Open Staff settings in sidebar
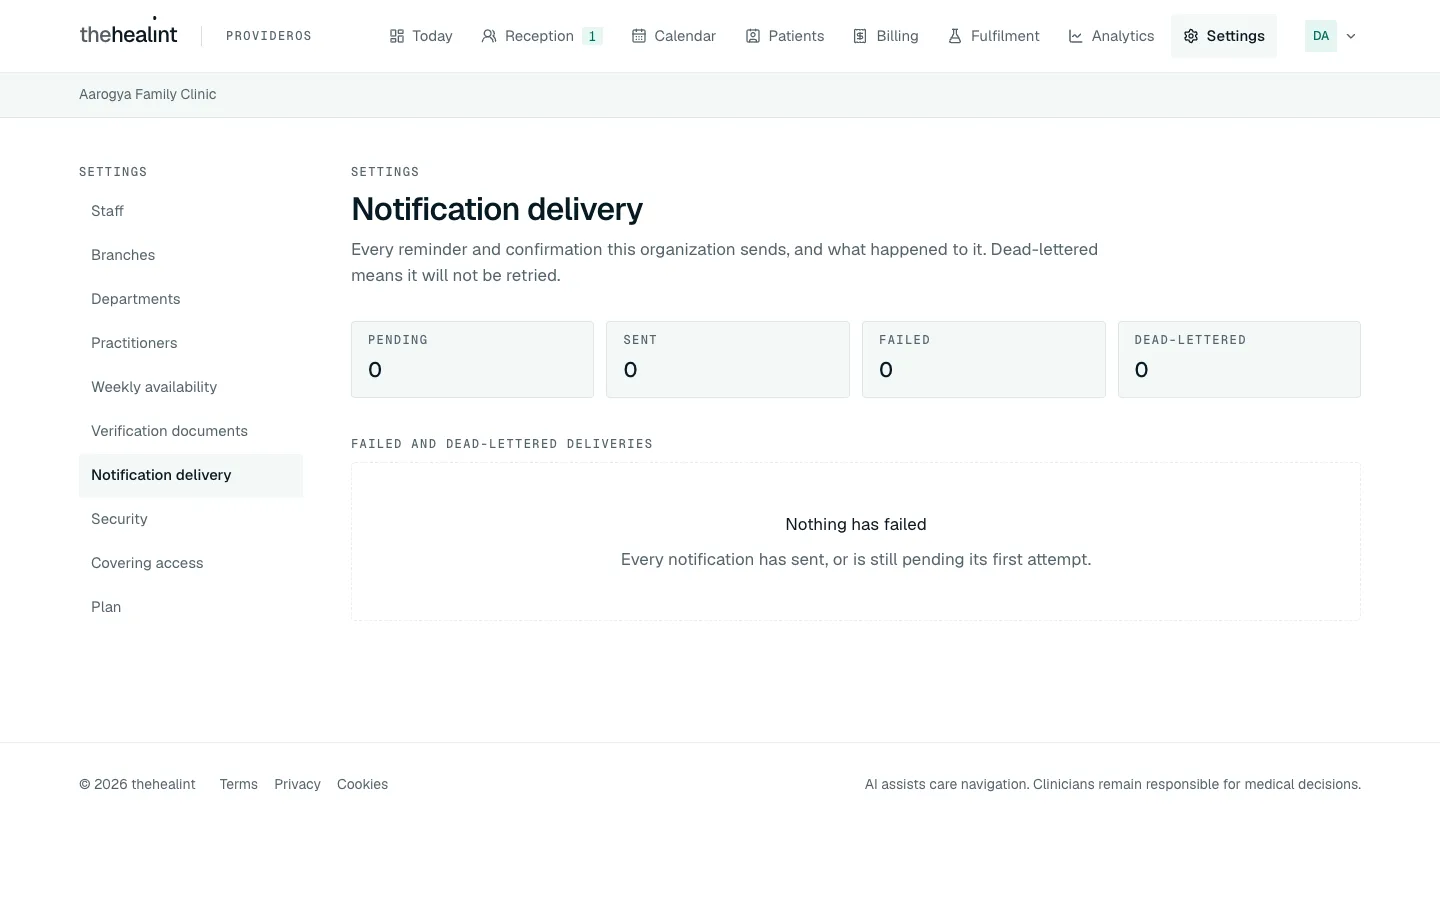Image resolution: width=1440 pixels, height=900 pixels. (191, 211)
